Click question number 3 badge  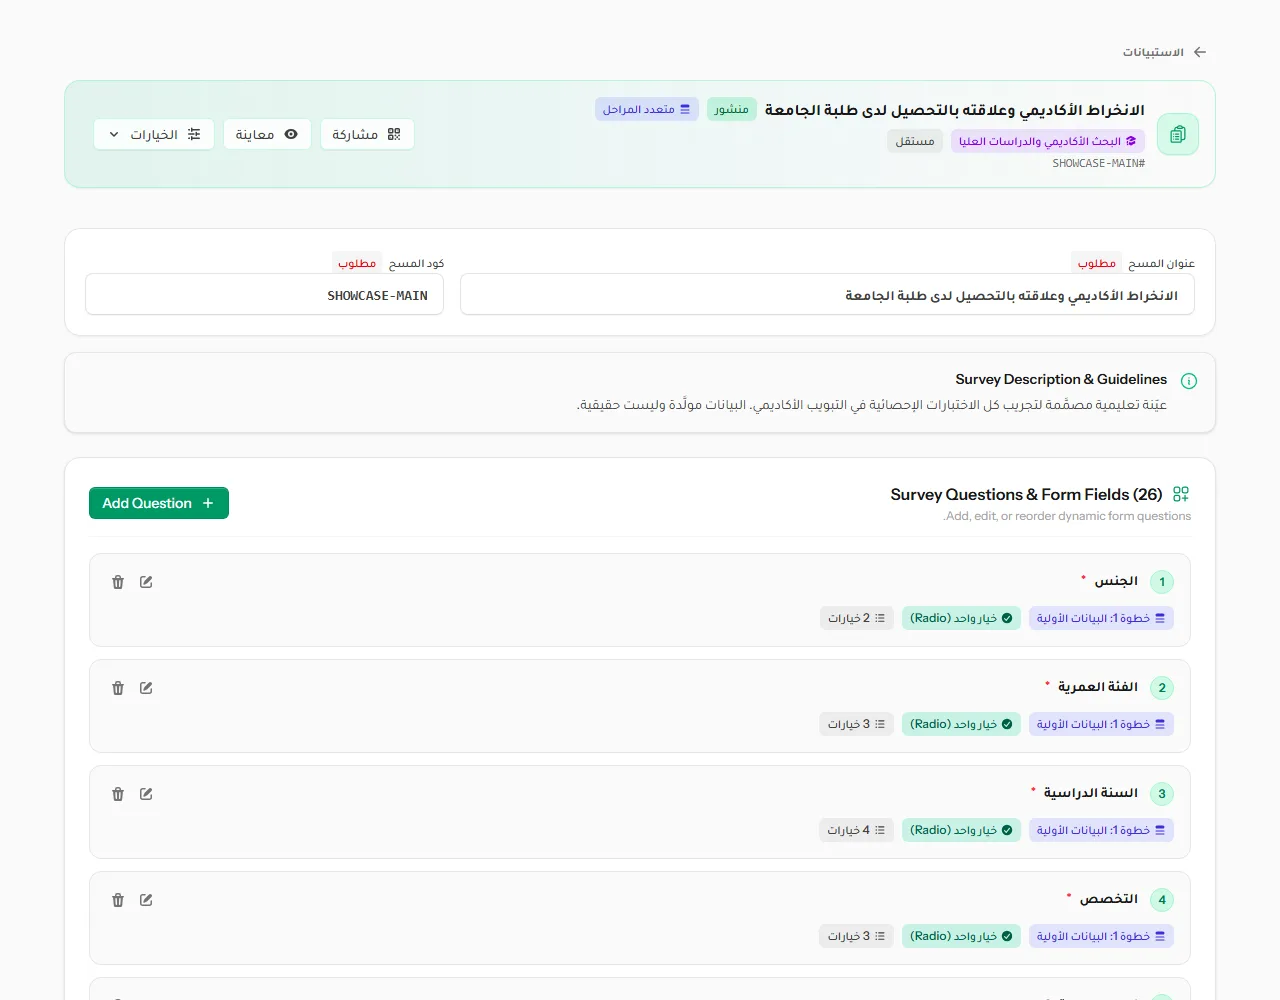click(x=1162, y=794)
